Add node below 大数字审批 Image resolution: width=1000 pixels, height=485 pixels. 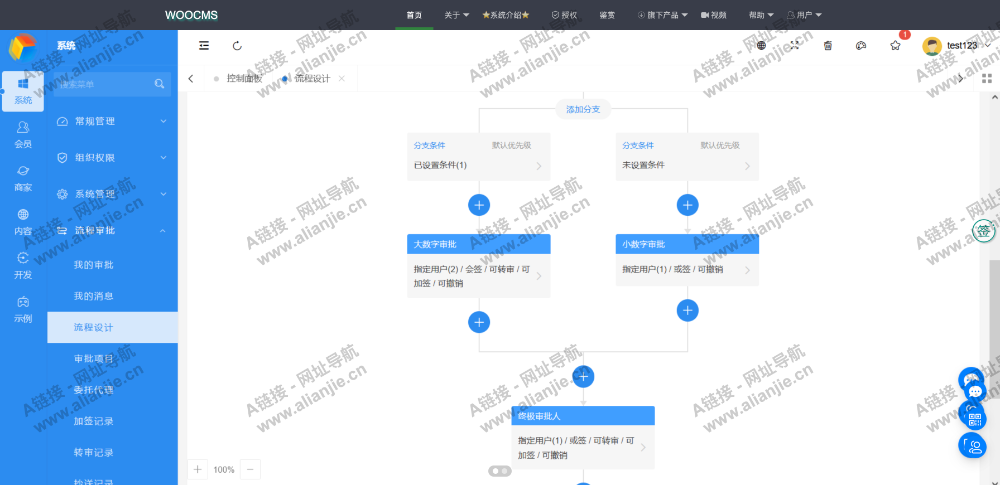click(x=479, y=322)
